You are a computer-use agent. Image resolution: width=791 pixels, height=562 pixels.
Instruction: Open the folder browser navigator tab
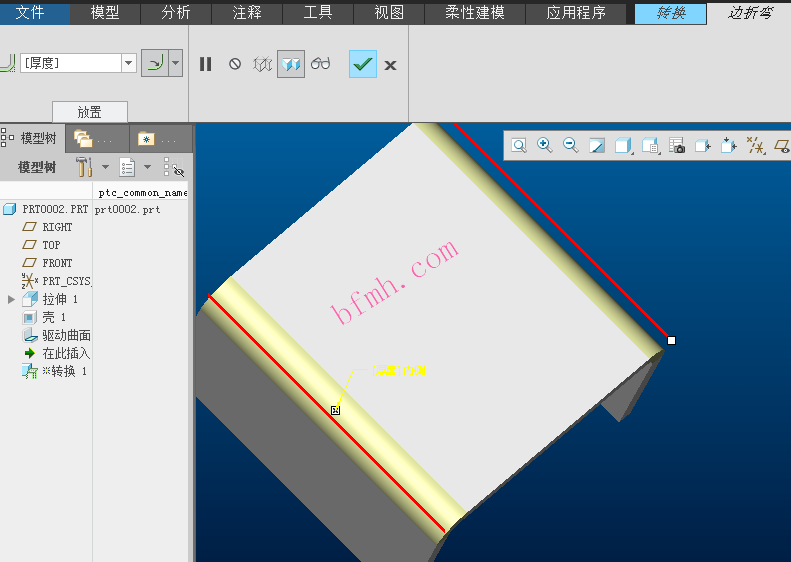click(x=96, y=139)
